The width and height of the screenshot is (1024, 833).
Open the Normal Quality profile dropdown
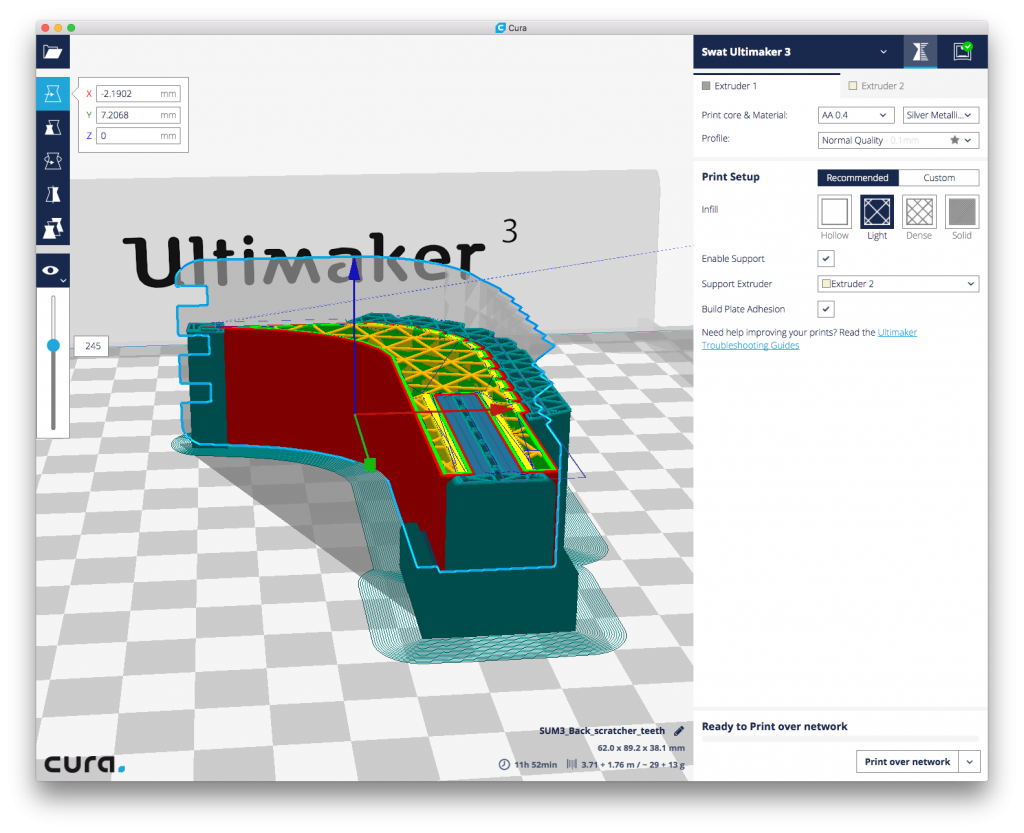(x=898, y=140)
